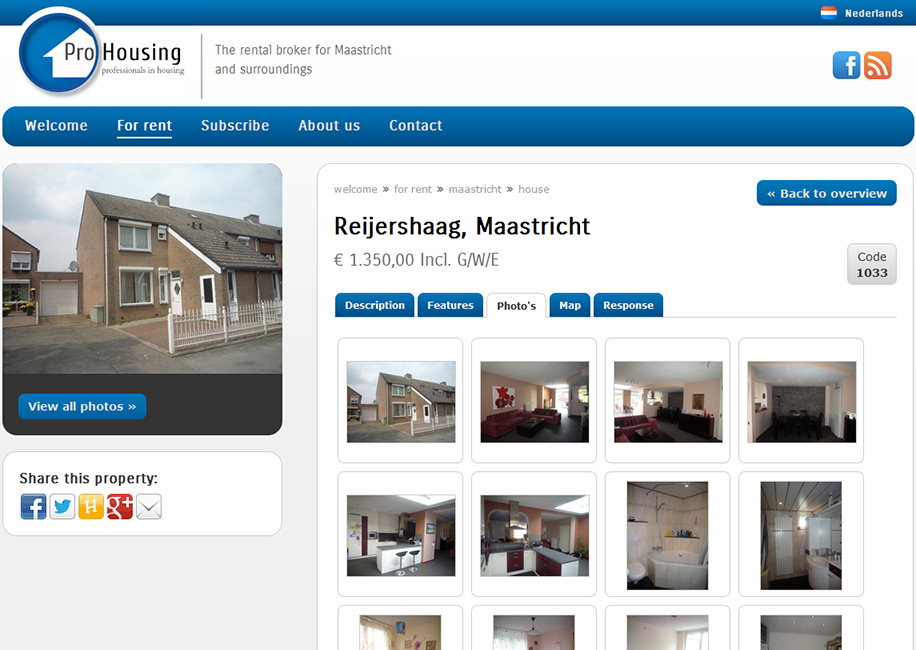Image resolution: width=916 pixels, height=650 pixels.
Task: Share property on Twitter
Action: (x=62, y=506)
